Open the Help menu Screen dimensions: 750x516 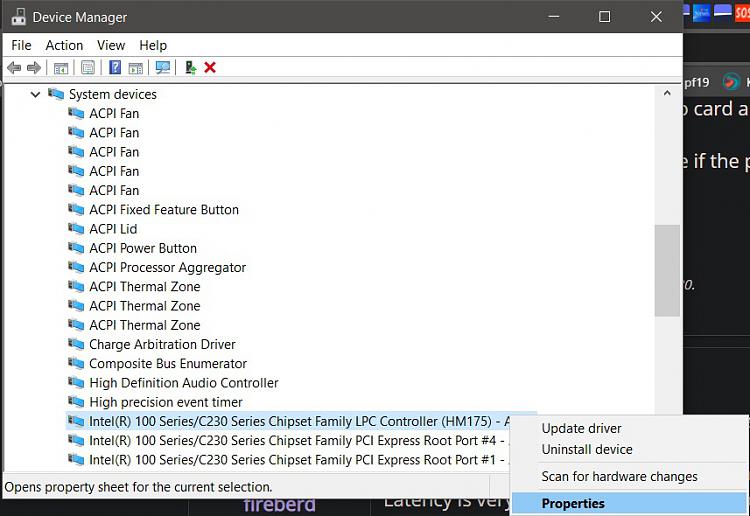pyautogui.click(x=153, y=45)
